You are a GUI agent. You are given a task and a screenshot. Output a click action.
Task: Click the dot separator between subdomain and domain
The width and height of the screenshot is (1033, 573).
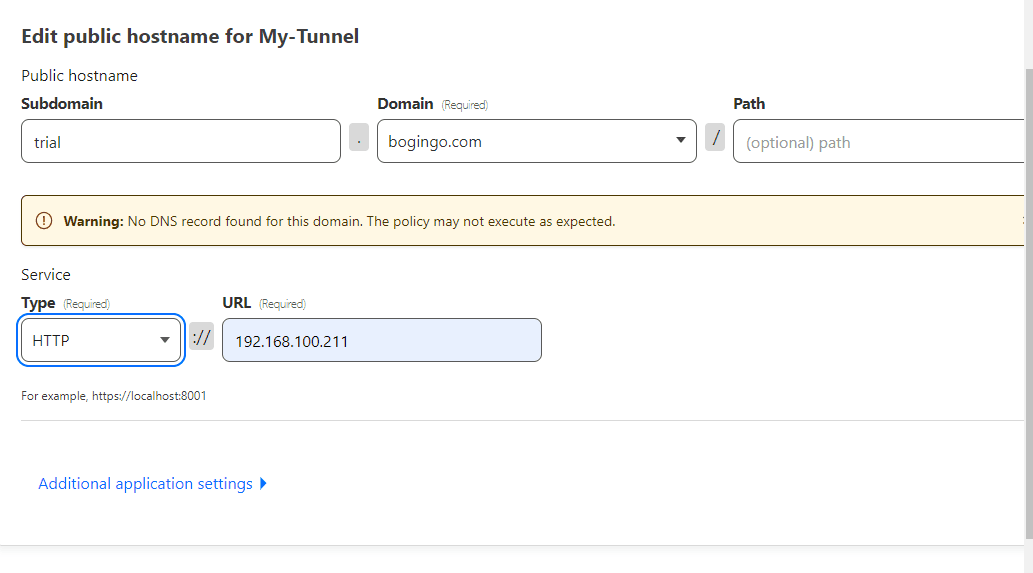(x=358, y=138)
